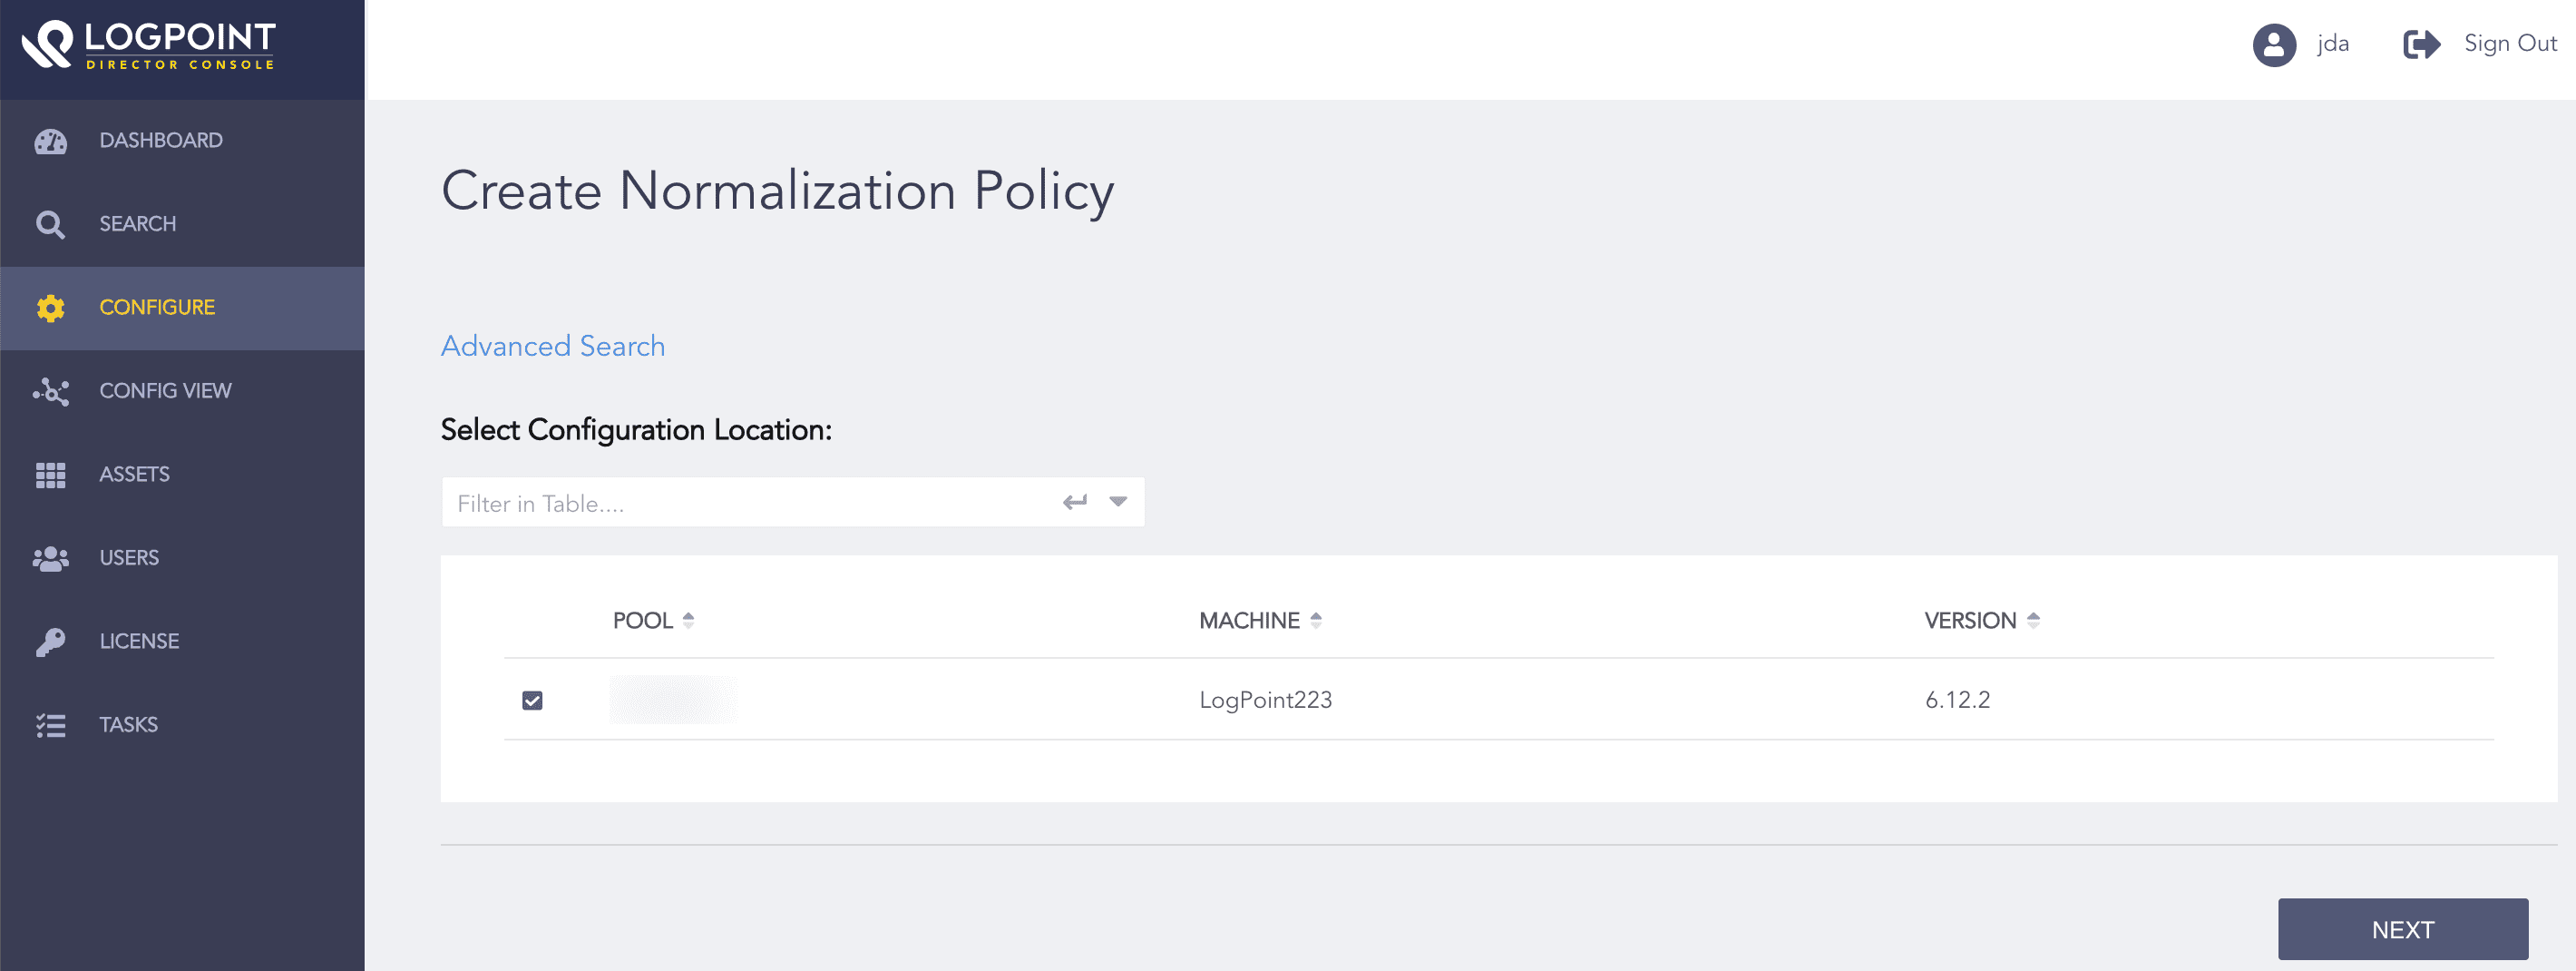Click the License key icon

point(50,641)
